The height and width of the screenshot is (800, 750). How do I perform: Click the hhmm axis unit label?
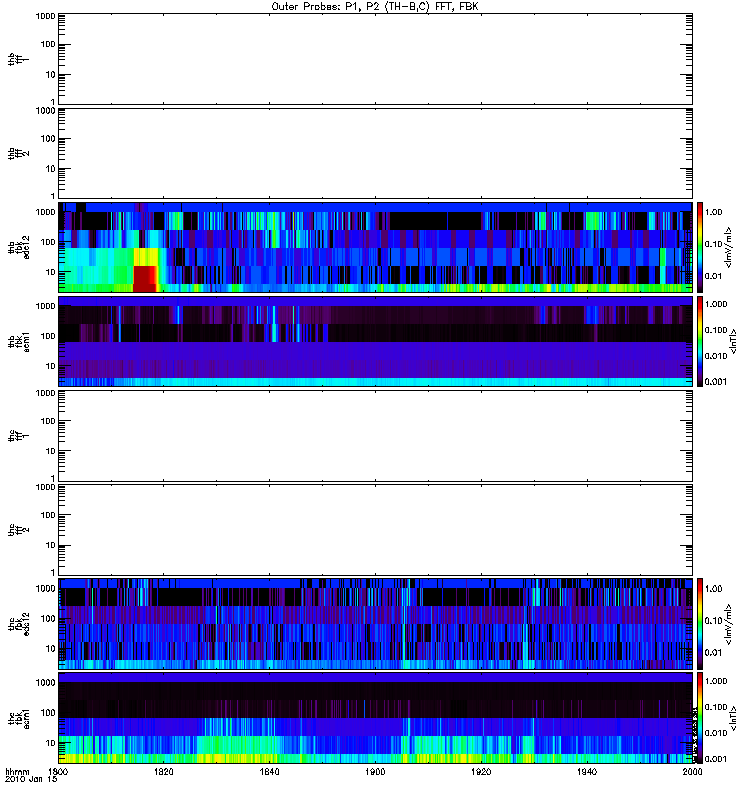pyautogui.click(x=17, y=772)
